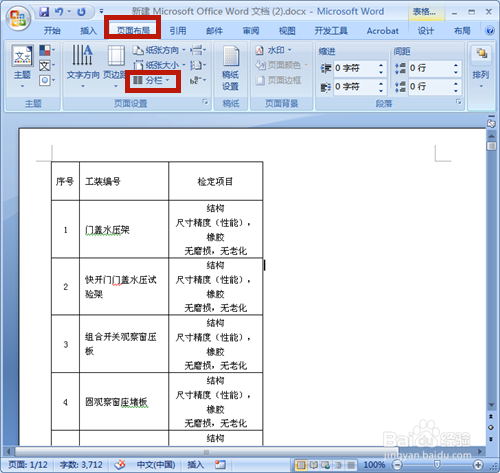
Task: Switch to table tools 设计 tab
Action: click(x=426, y=31)
